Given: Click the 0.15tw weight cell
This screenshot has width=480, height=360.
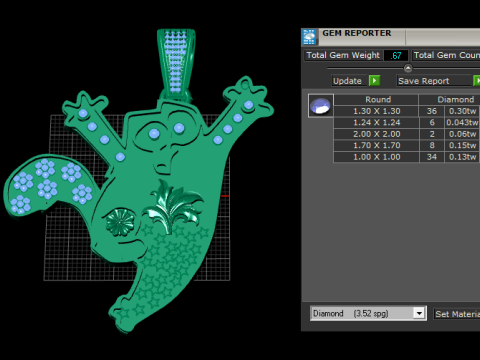Looking at the screenshot, I should tap(462, 145).
